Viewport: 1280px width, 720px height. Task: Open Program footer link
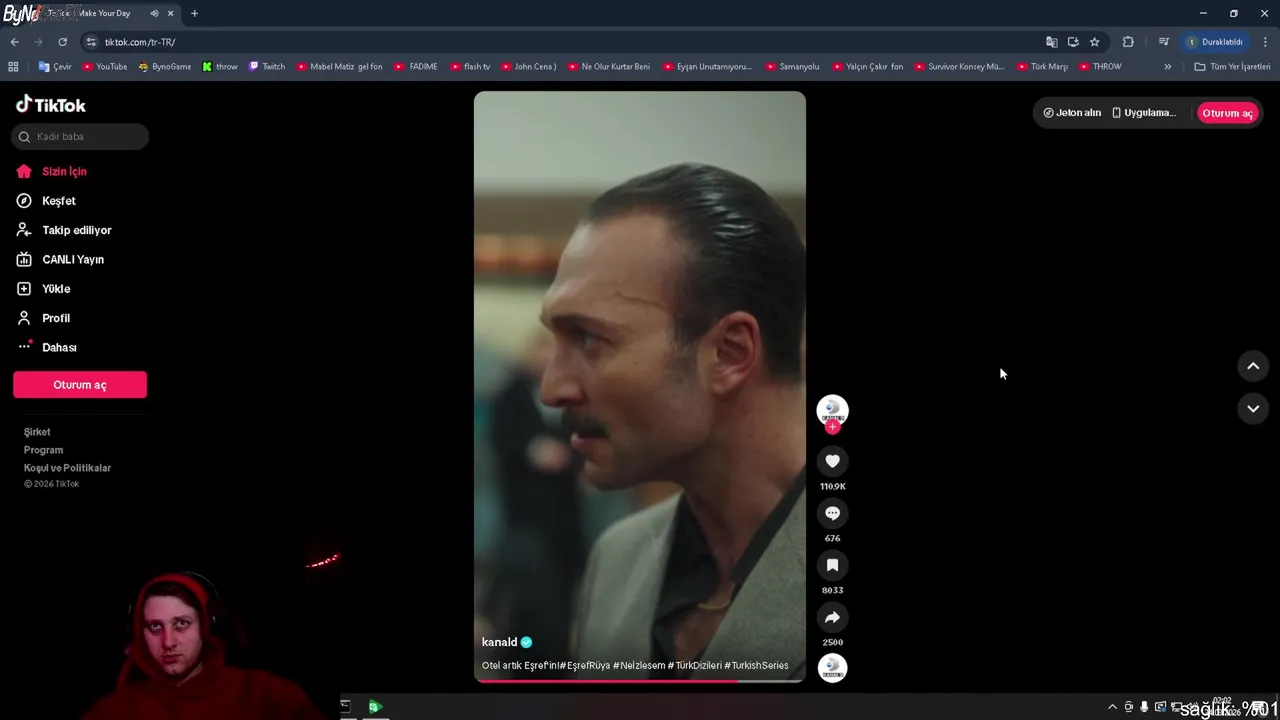43,450
